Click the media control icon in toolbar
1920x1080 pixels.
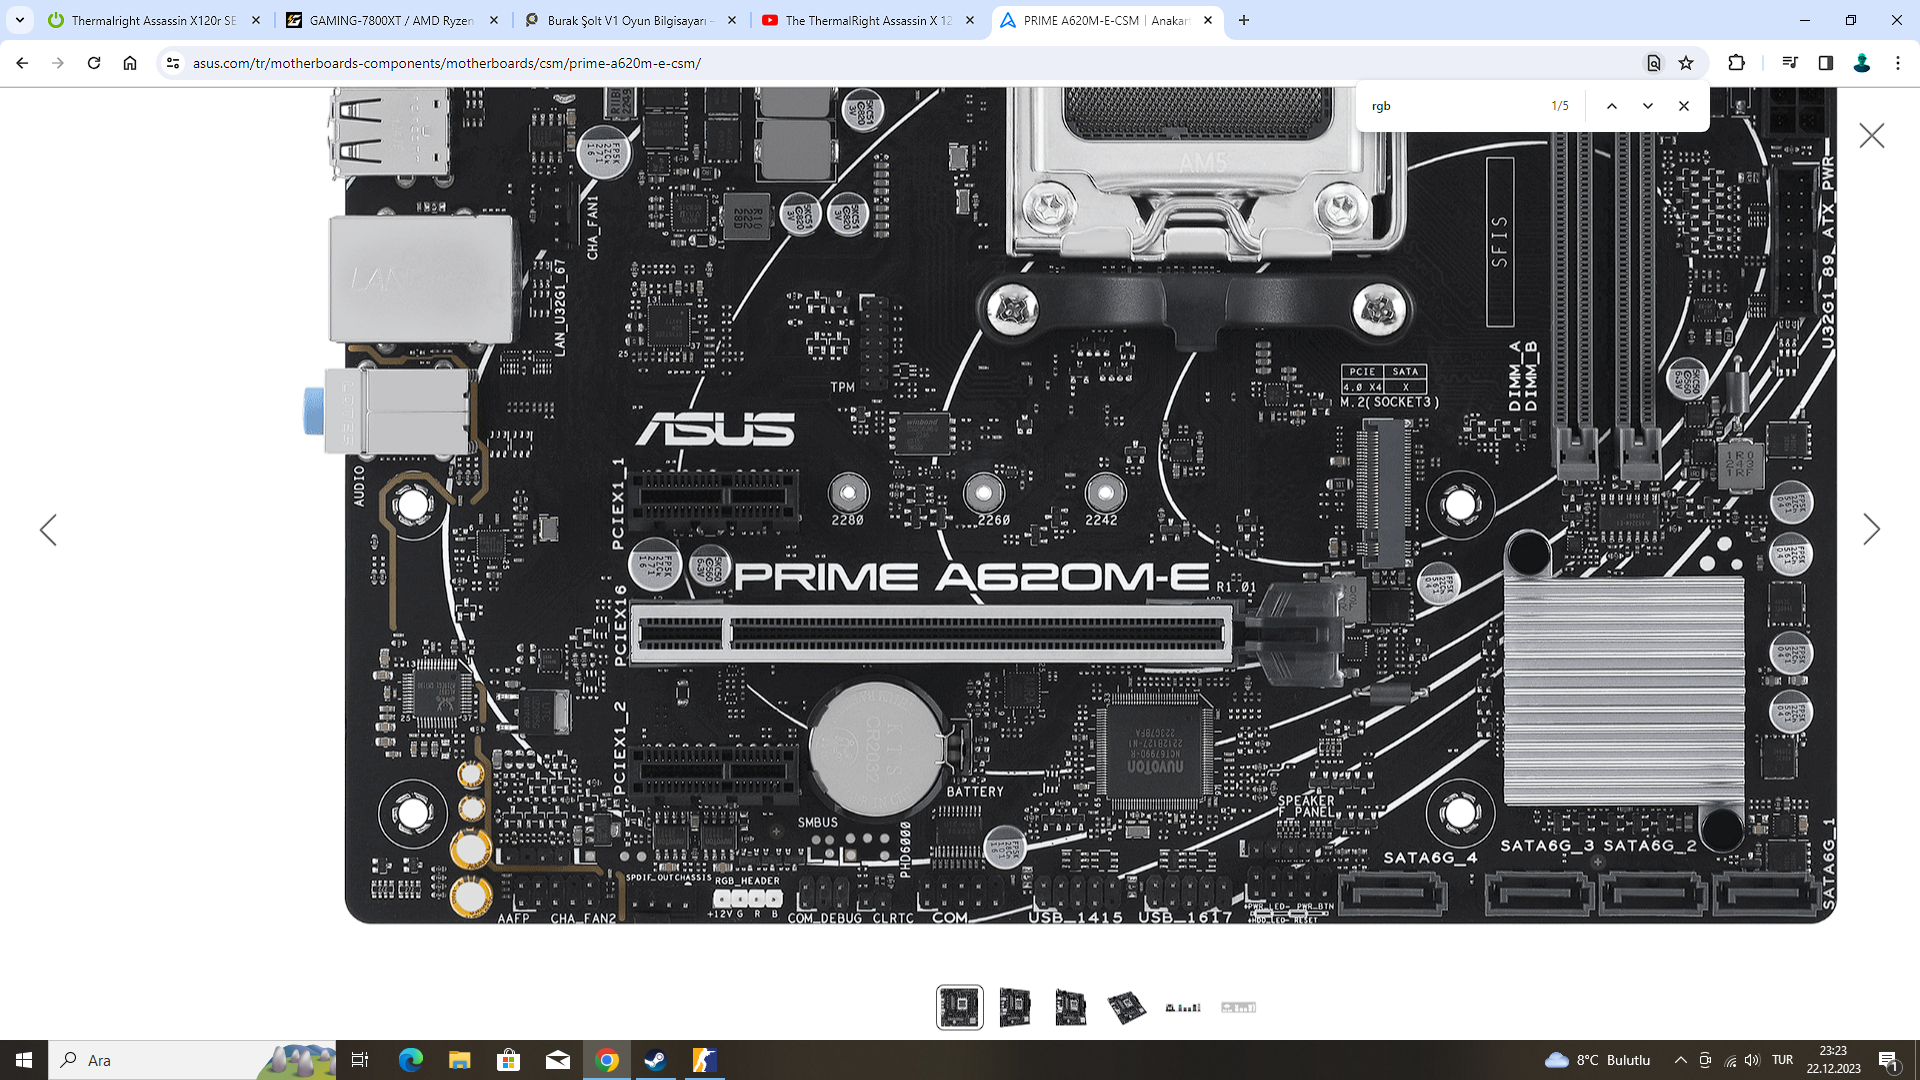[1789, 63]
